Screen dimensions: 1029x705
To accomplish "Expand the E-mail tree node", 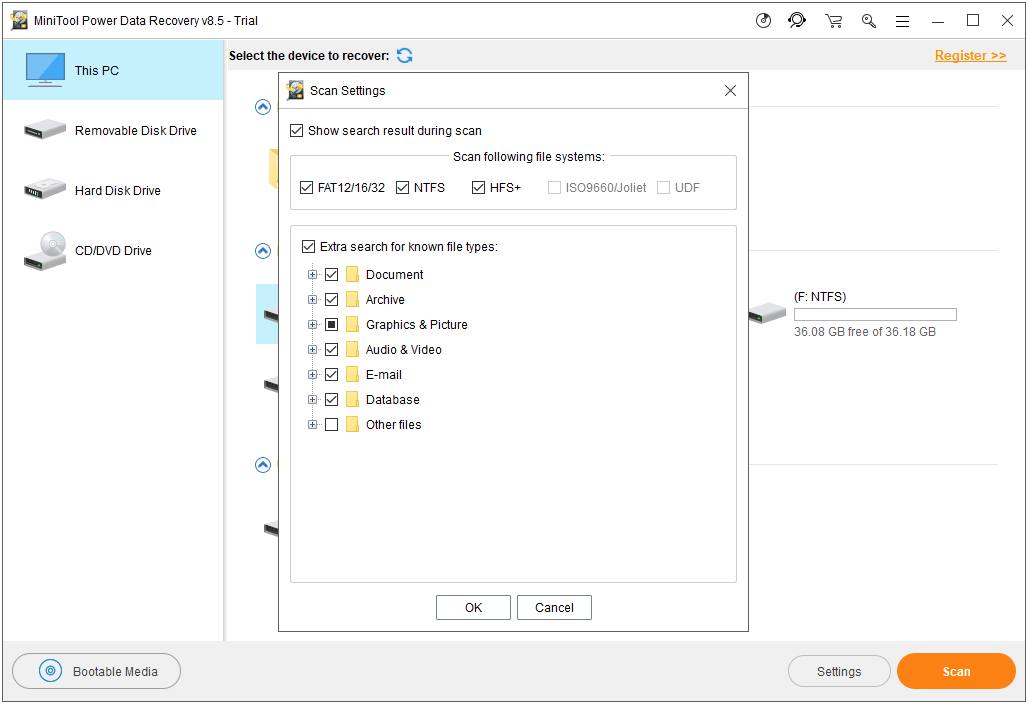I will pyautogui.click(x=312, y=374).
